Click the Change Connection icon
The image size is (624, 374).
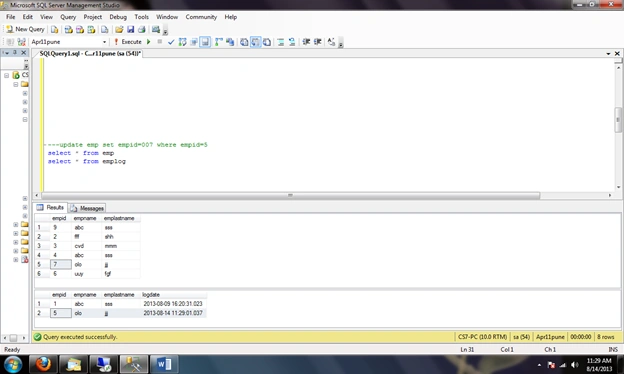point(21,42)
